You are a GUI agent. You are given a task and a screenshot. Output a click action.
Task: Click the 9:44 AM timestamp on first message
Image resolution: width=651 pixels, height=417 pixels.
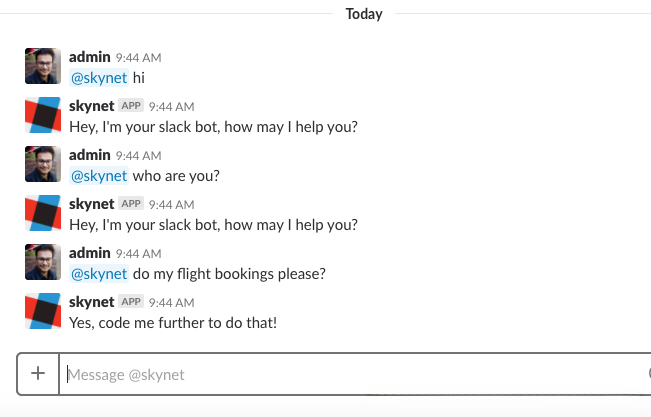coord(138,58)
